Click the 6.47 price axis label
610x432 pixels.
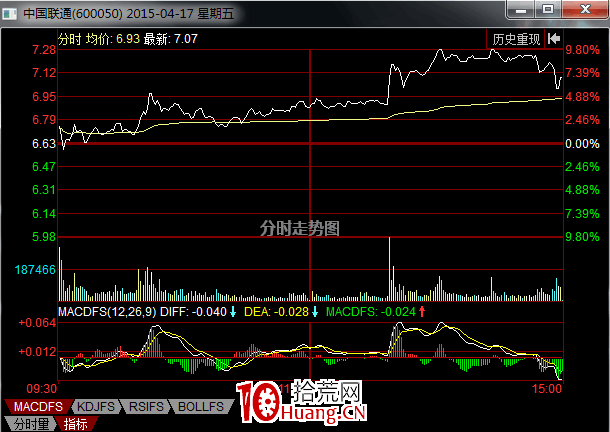[44, 167]
